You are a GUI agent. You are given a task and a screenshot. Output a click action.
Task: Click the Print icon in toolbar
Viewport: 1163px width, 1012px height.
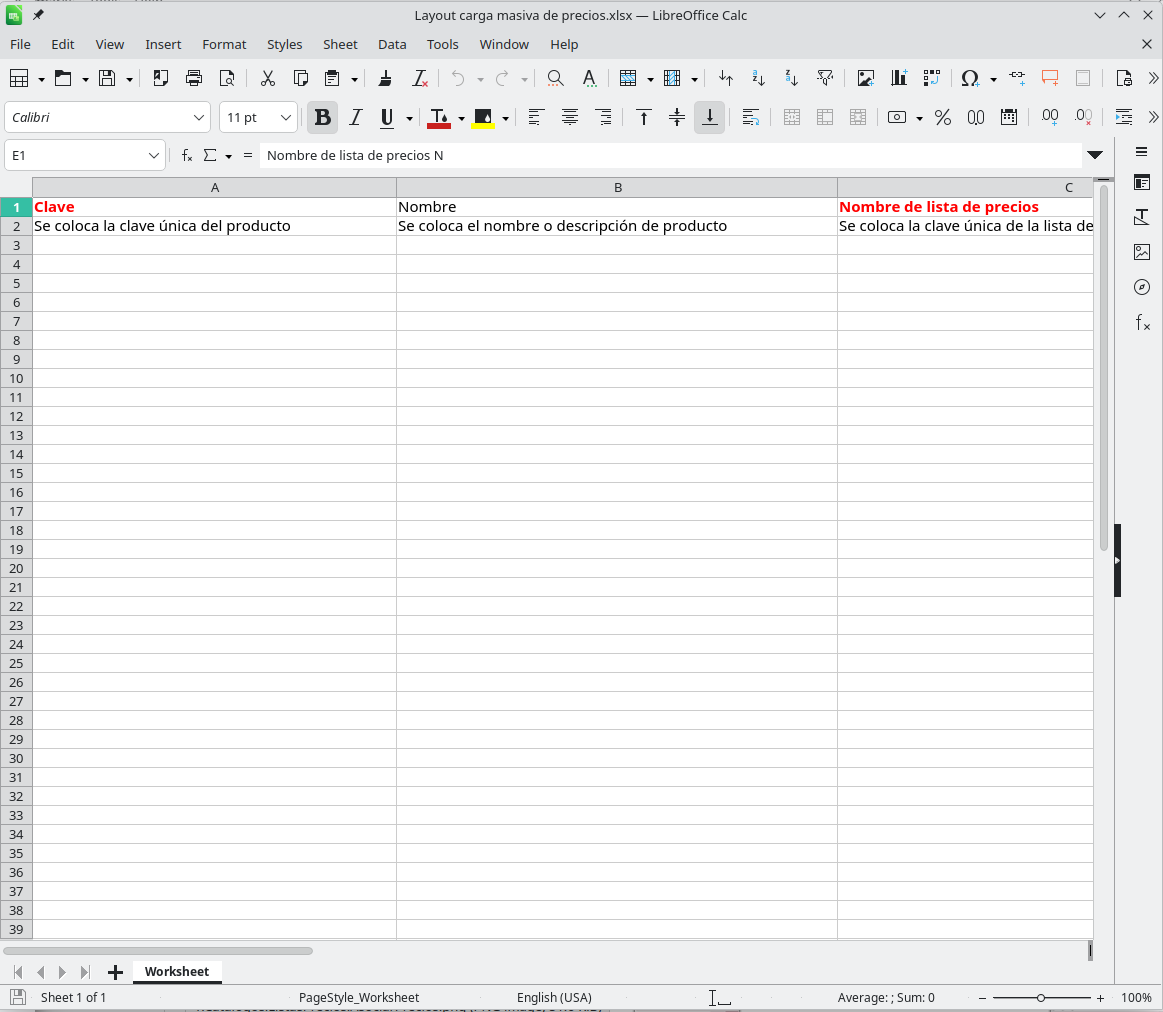pos(194,78)
